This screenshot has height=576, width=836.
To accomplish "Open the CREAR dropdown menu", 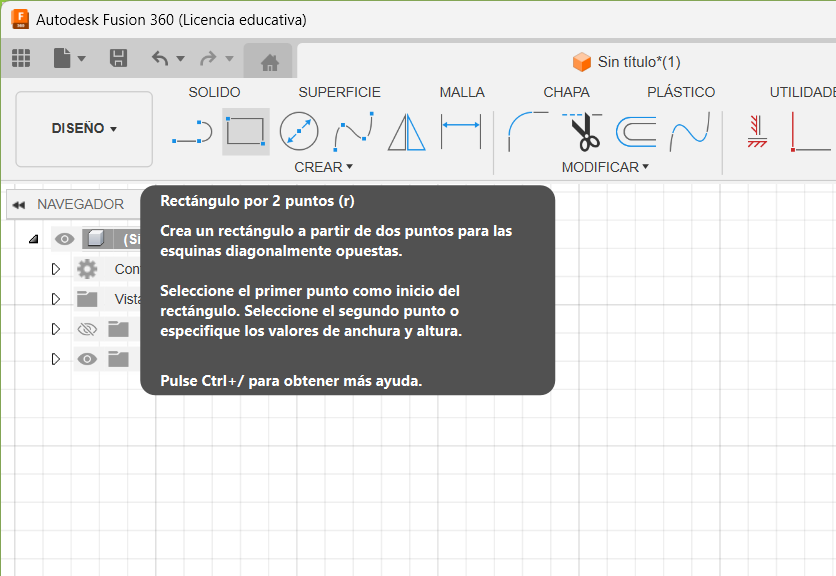I will (x=323, y=167).
